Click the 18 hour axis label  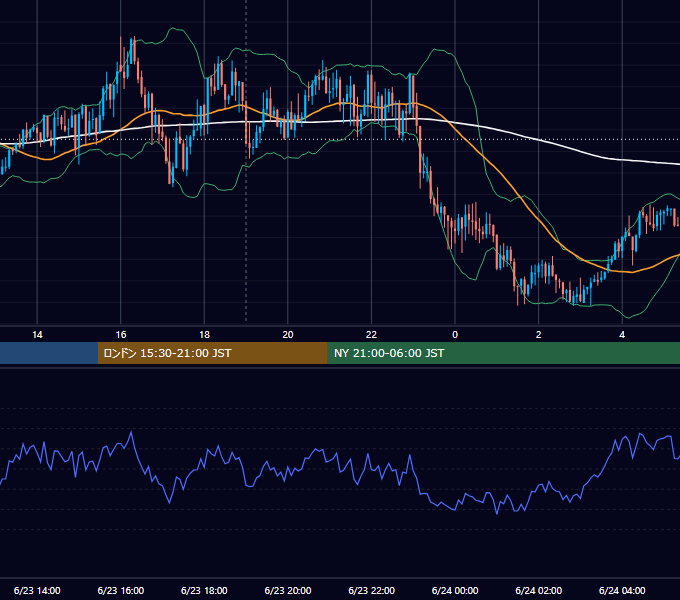204,335
